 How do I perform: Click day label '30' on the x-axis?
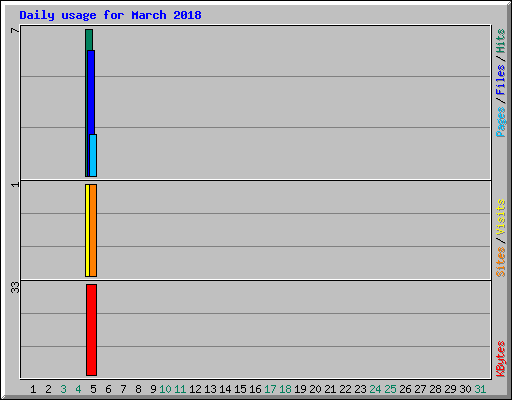(x=465, y=389)
